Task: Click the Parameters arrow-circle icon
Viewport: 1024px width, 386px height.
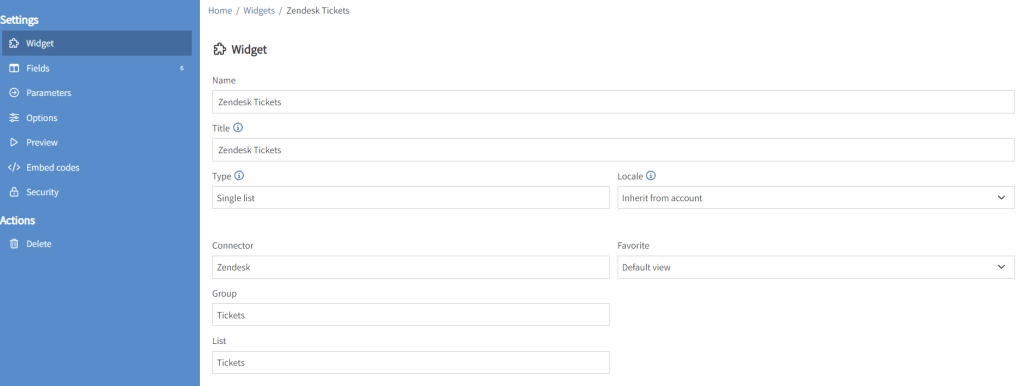Action: click(x=14, y=93)
